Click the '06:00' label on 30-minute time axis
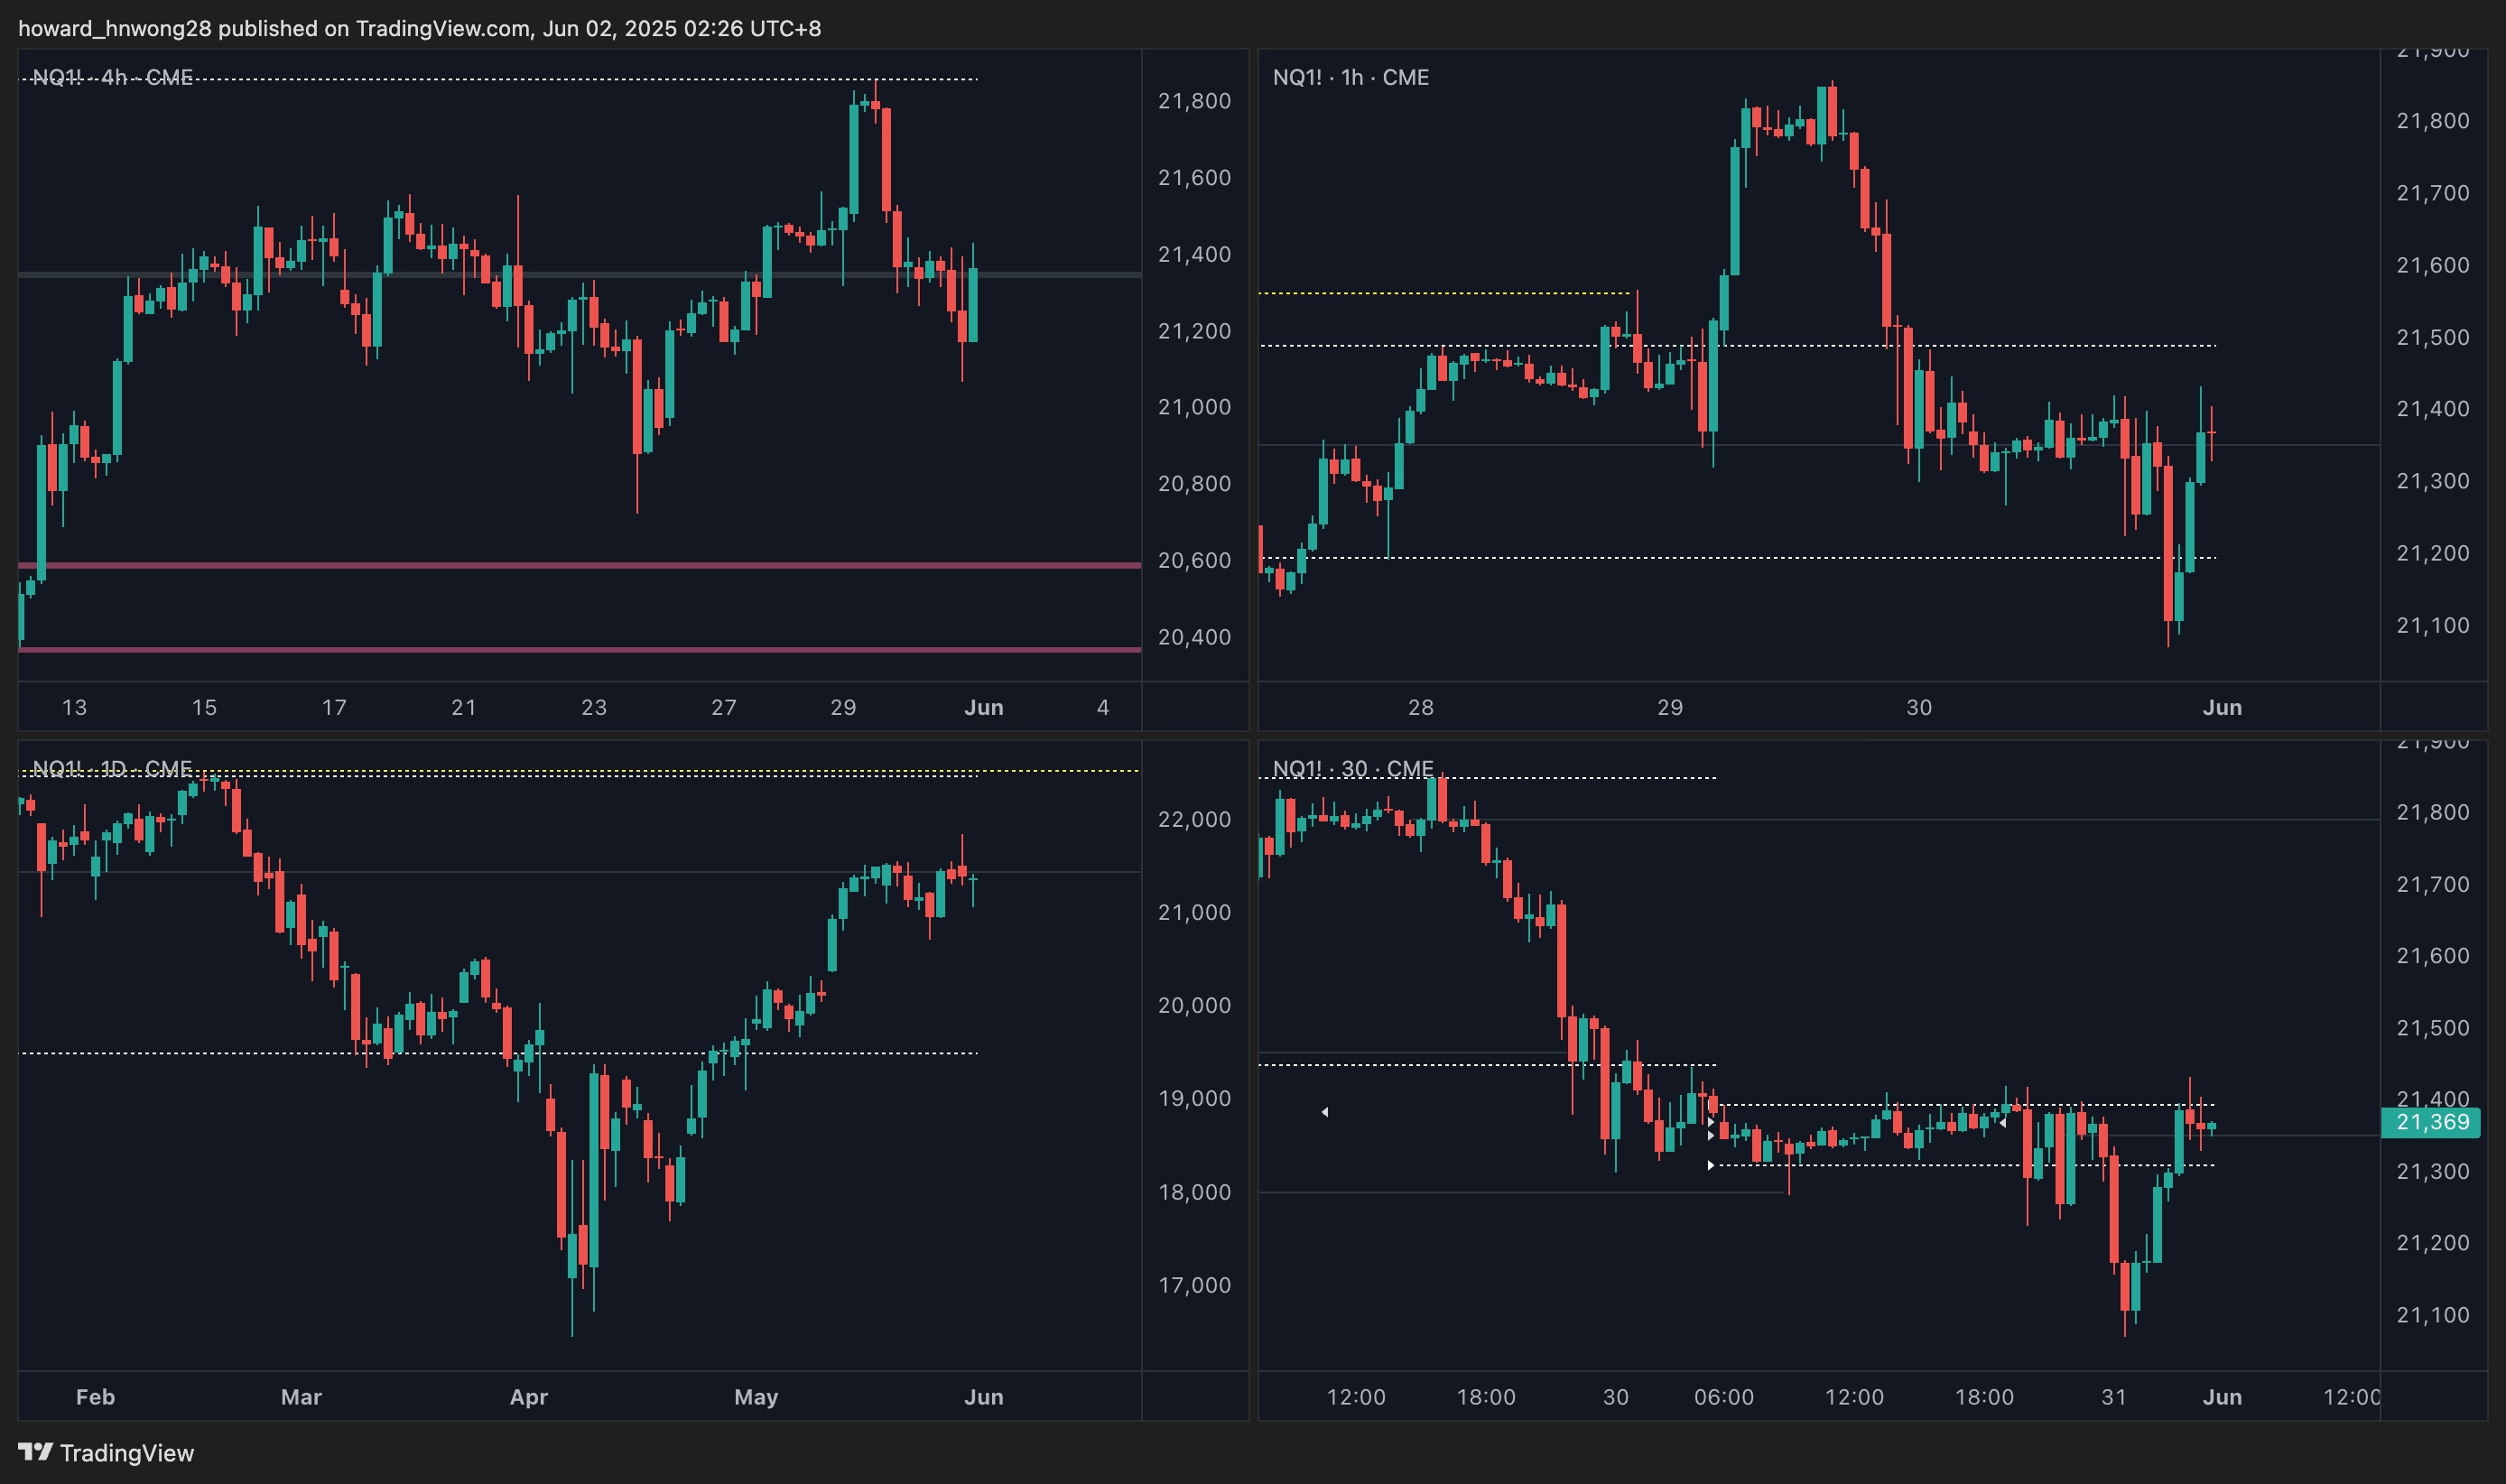The image size is (2506, 1484). [1723, 1396]
